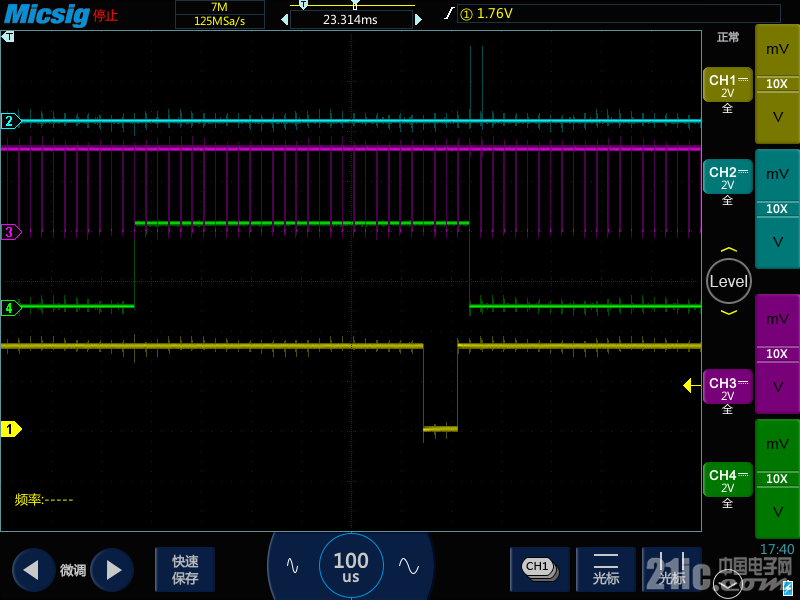Tap the 125MSa/s sample rate readout
Viewport: 800px width, 600px height.
tap(219, 21)
